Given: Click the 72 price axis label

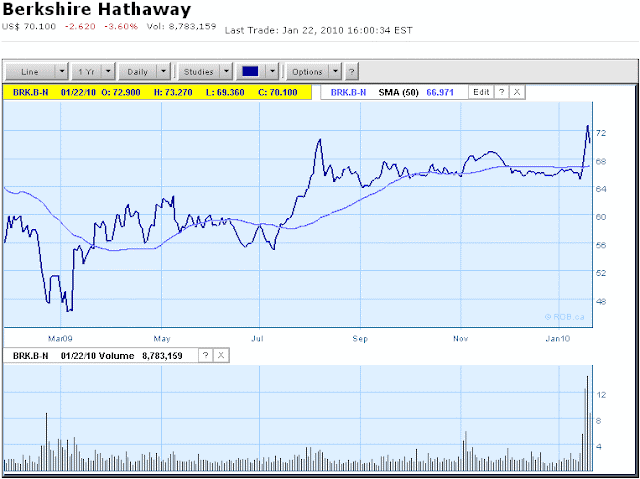Looking at the screenshot, I should tap(601, 133).
